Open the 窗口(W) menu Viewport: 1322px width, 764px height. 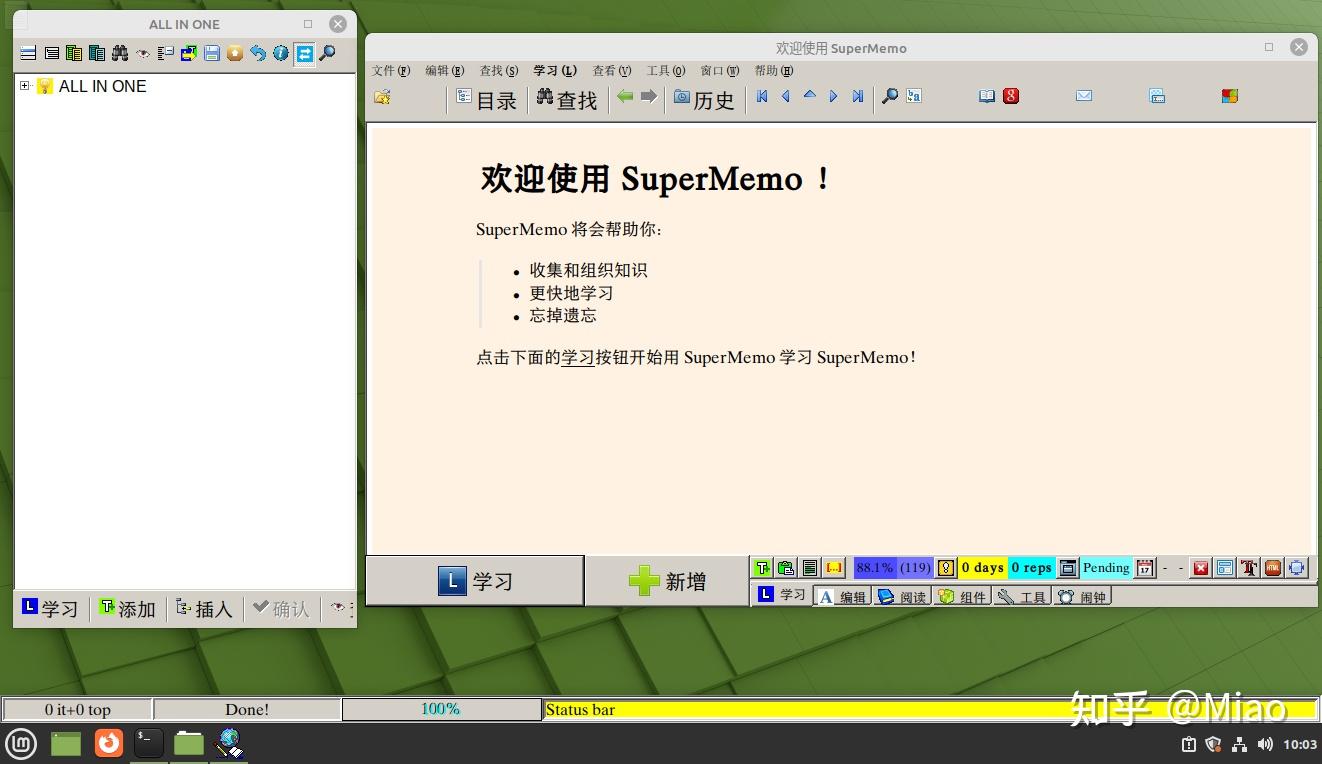(720, 71)
